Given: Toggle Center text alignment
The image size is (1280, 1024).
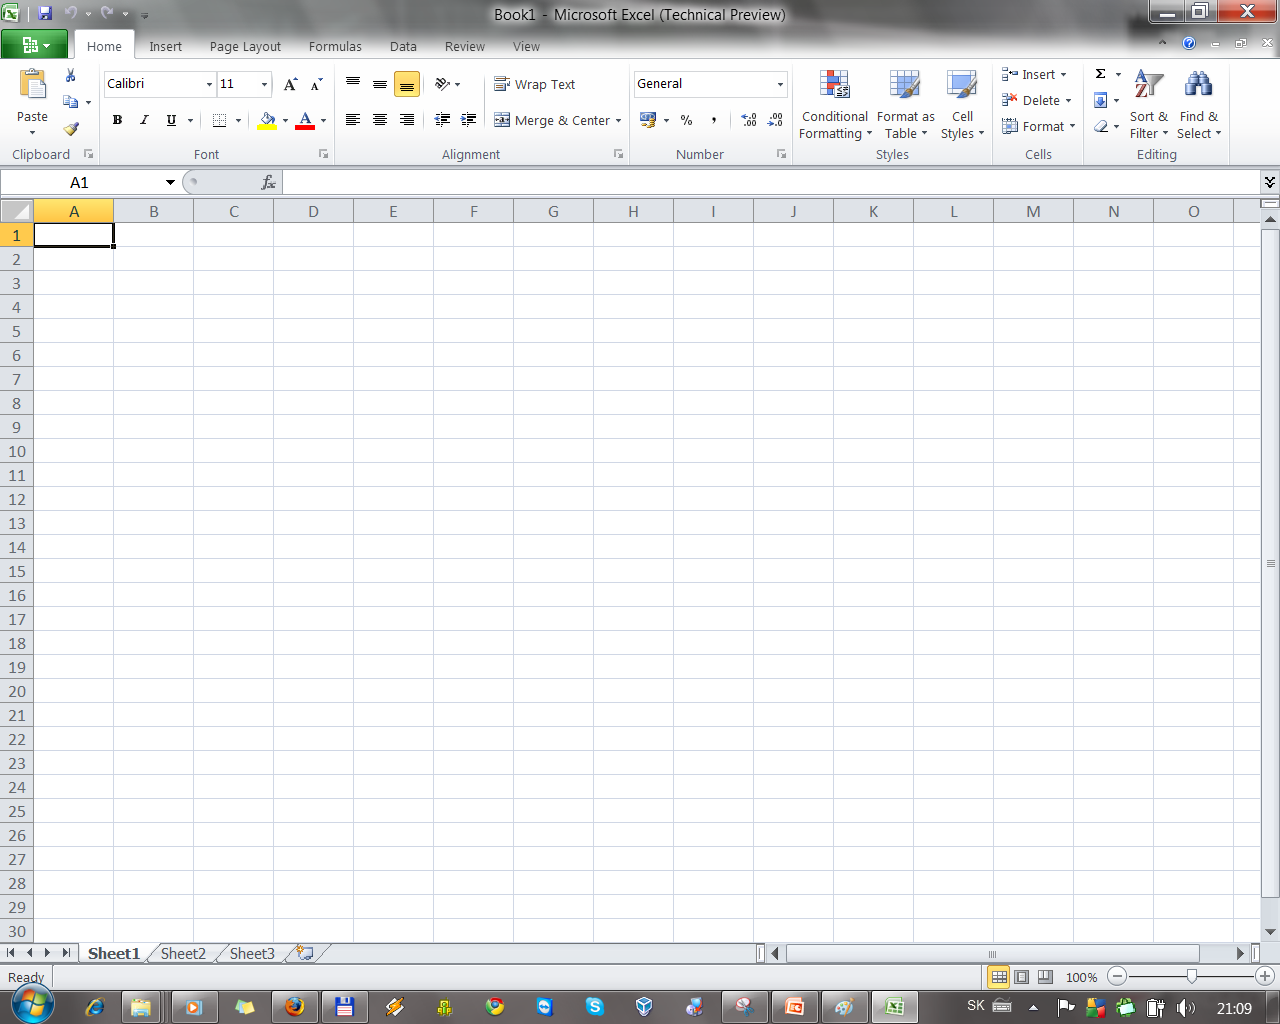Looking at the screenshot, I should click(x=380, y=120).
